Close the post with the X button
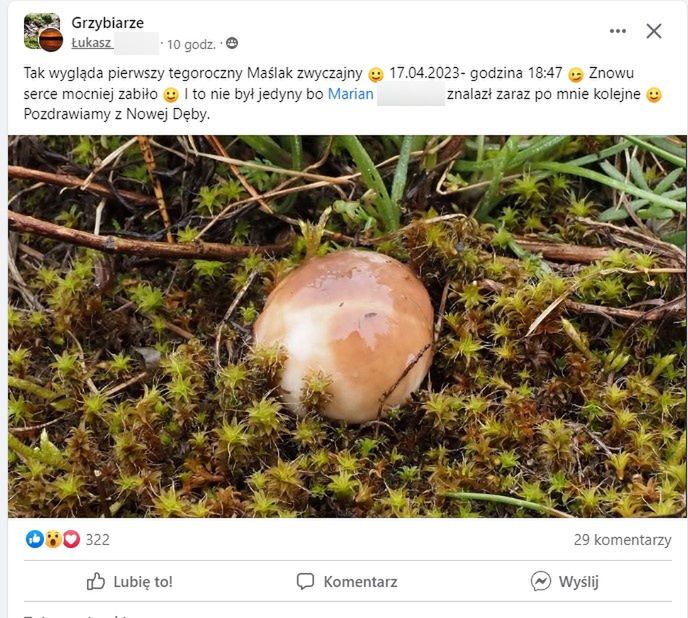 click(654, 31)
